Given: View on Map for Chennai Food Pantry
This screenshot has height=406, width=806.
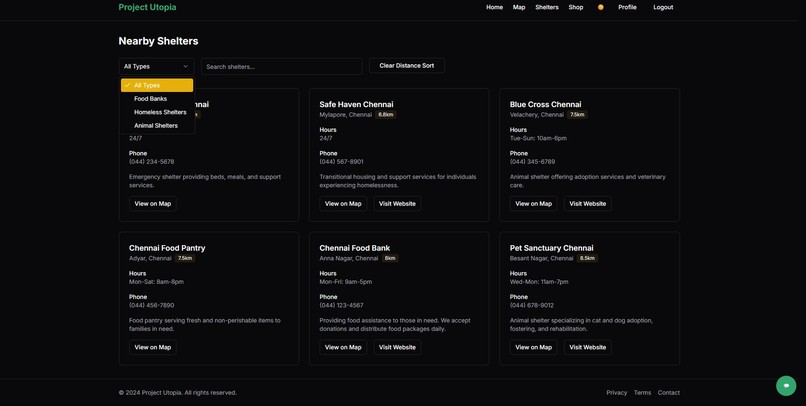Looking at the screenshot, I should point(153,347).
